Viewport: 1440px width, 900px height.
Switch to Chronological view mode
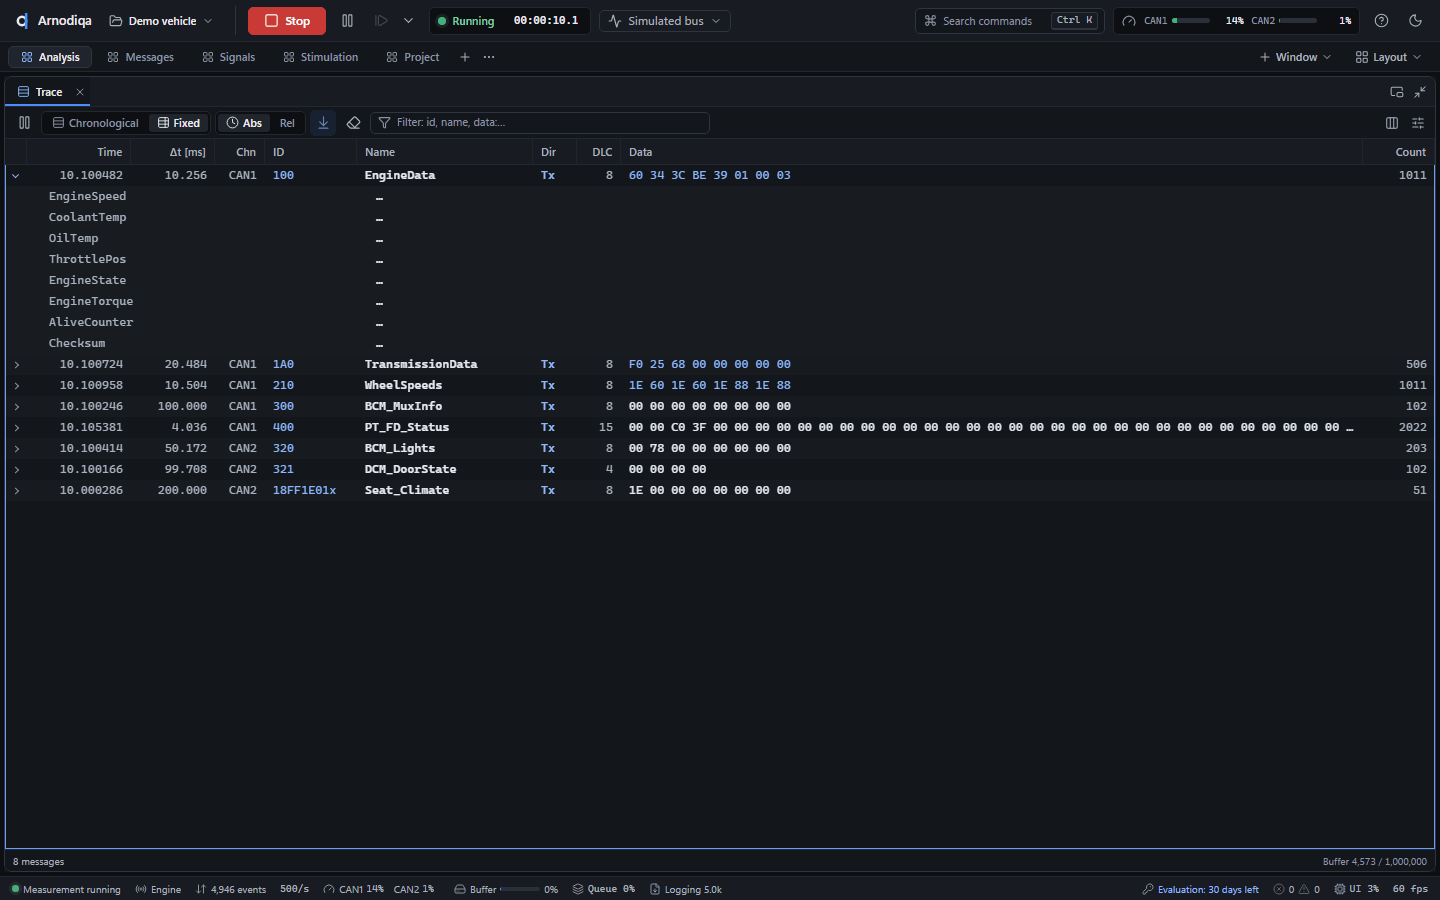click(x=95, y=123)
